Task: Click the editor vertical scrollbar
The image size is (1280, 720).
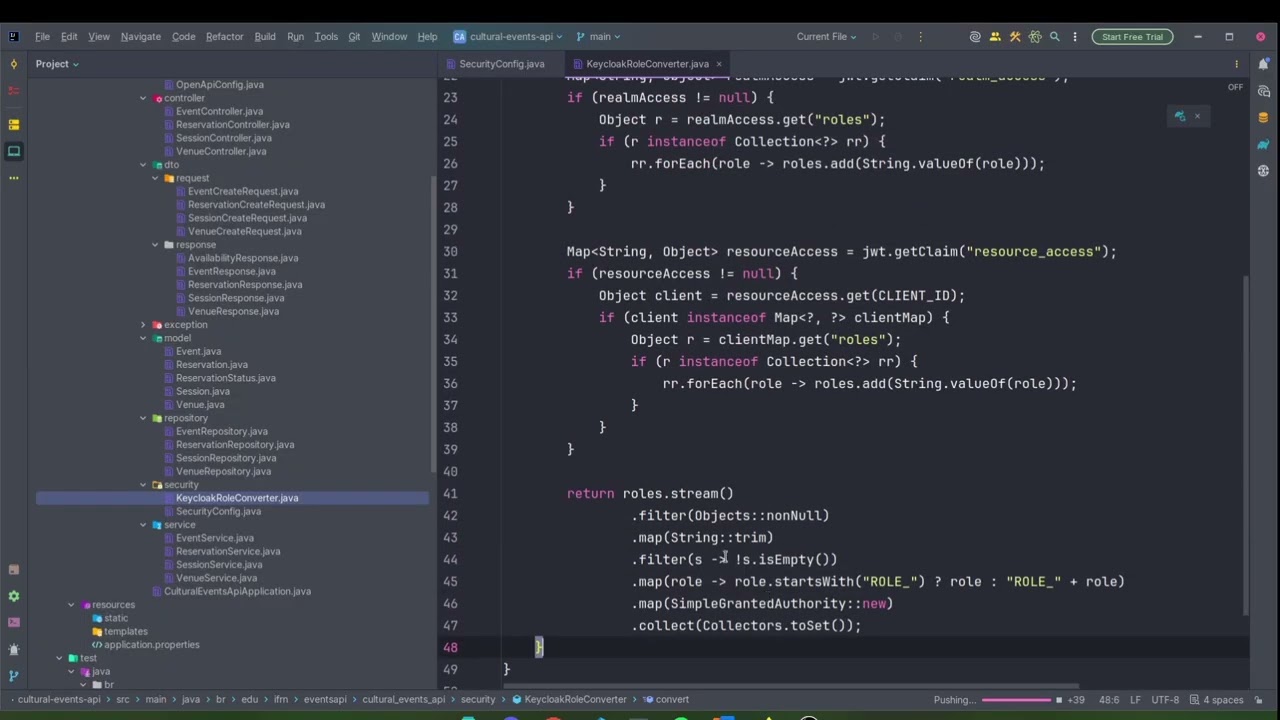Action: pos(1246,446)
